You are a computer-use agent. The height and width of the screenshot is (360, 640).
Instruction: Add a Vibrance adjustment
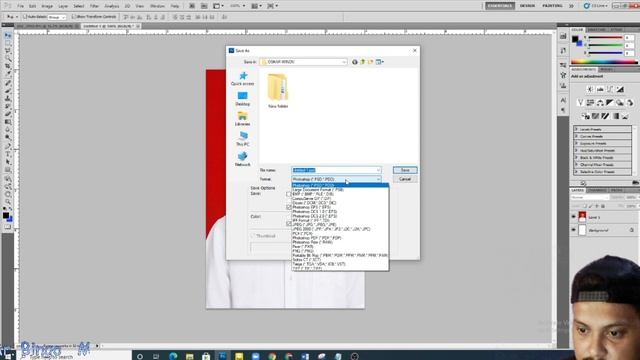tap(580, 102)
